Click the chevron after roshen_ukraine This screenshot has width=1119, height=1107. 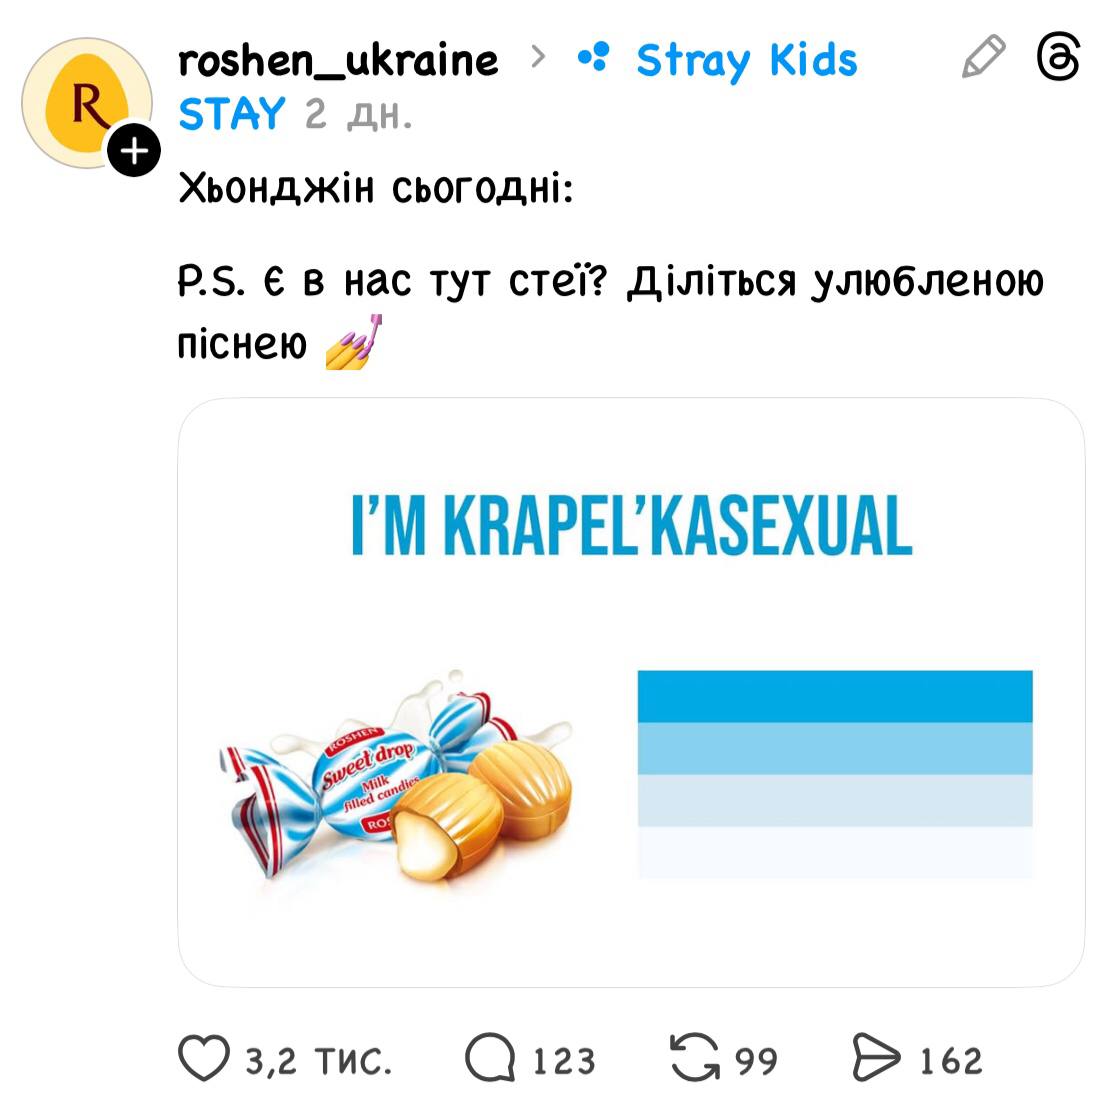(x=539, y=59)
